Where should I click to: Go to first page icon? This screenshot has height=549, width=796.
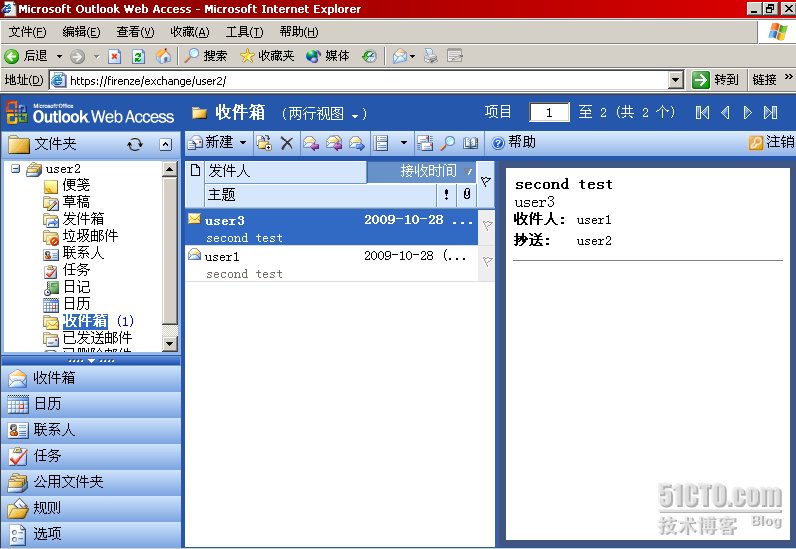coord(703,112)
